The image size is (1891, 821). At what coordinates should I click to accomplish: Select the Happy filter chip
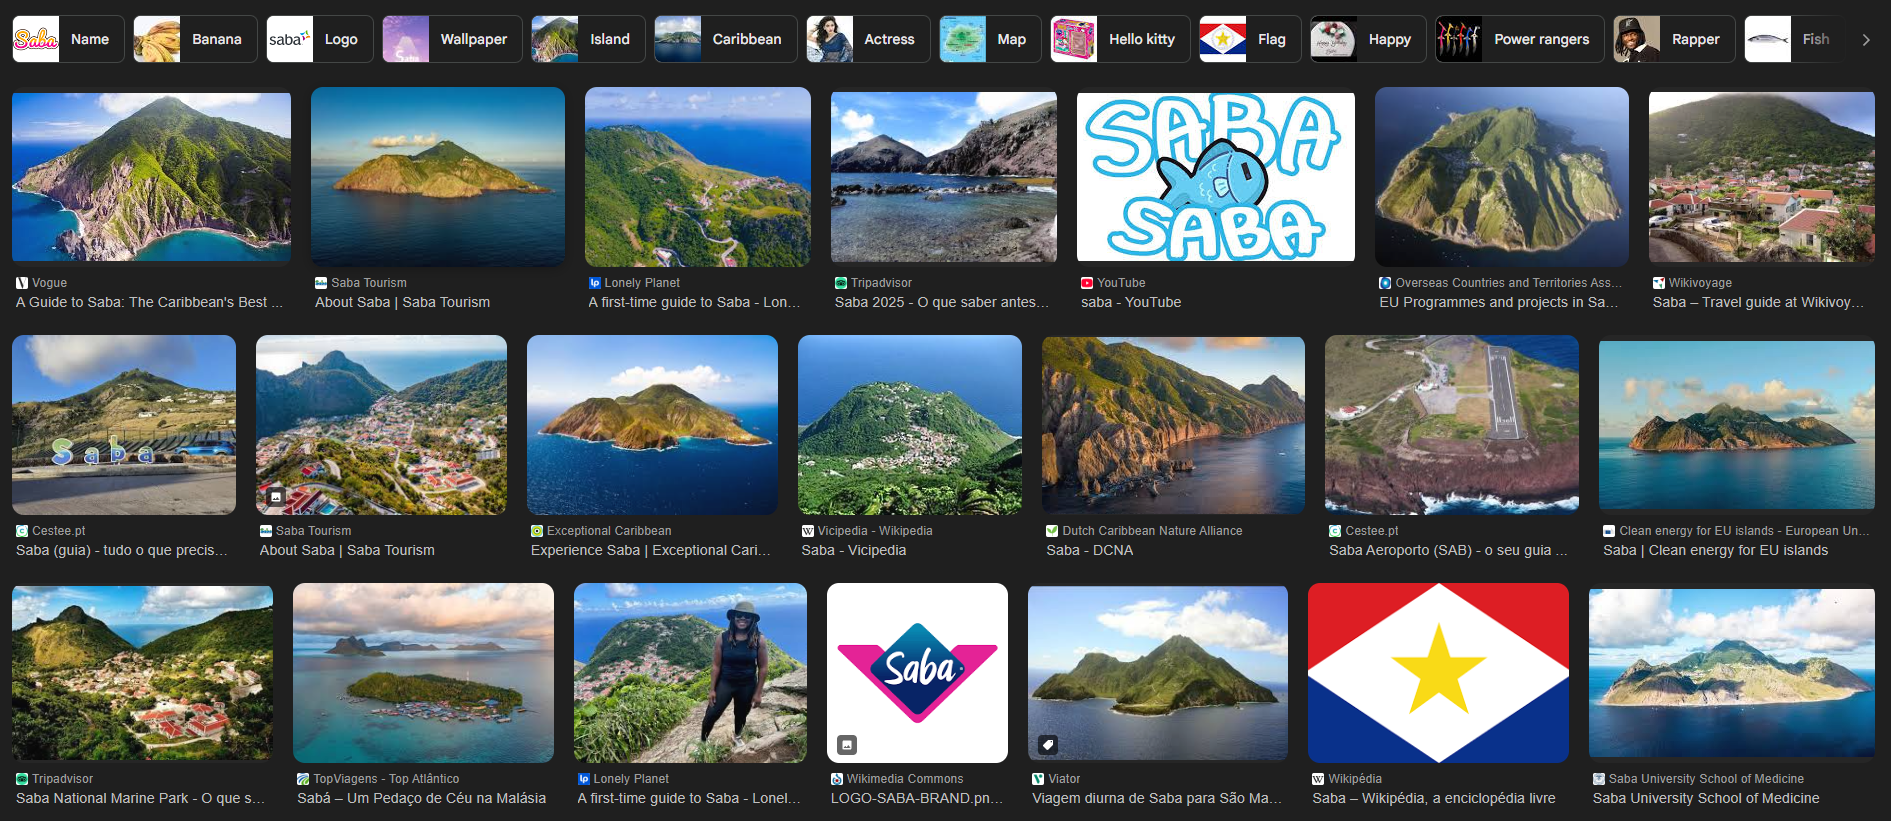tap(1368, 39)
